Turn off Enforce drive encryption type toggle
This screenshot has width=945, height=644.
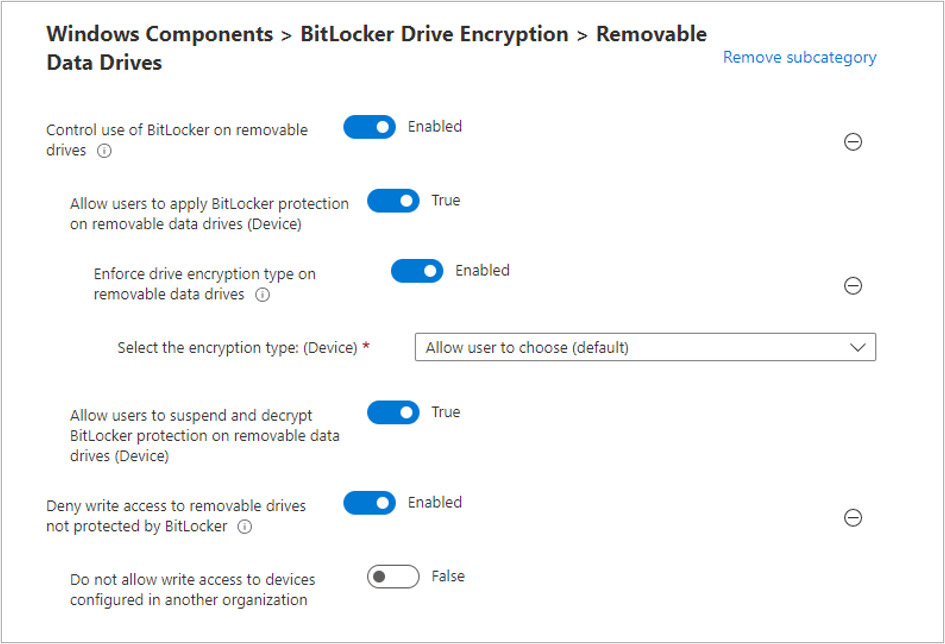(x=417, y=271)
